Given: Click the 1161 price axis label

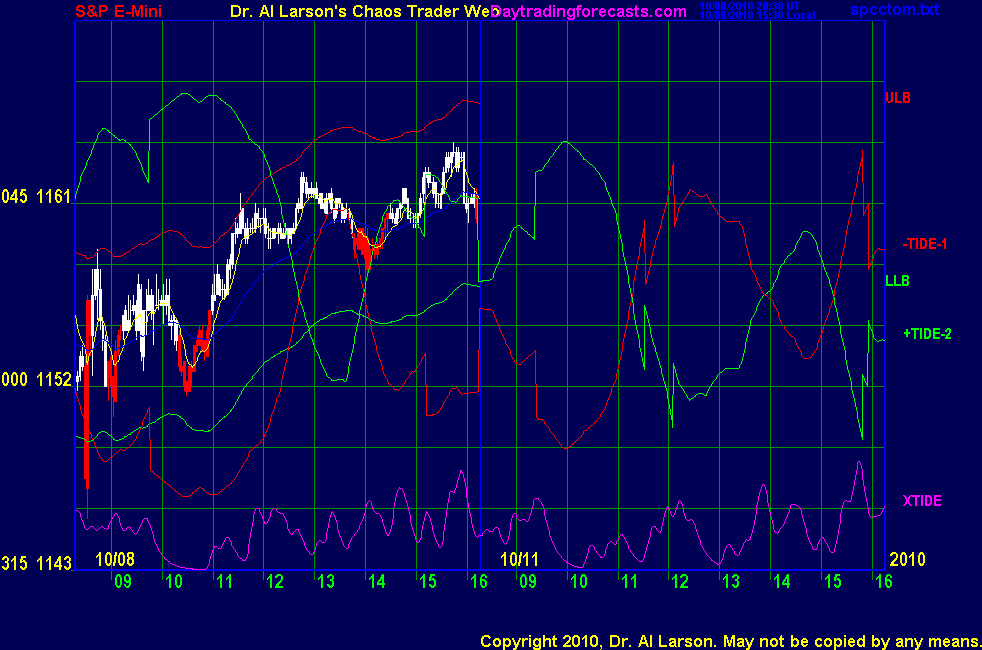Looking at the screenshot, I should click(54, 197).
